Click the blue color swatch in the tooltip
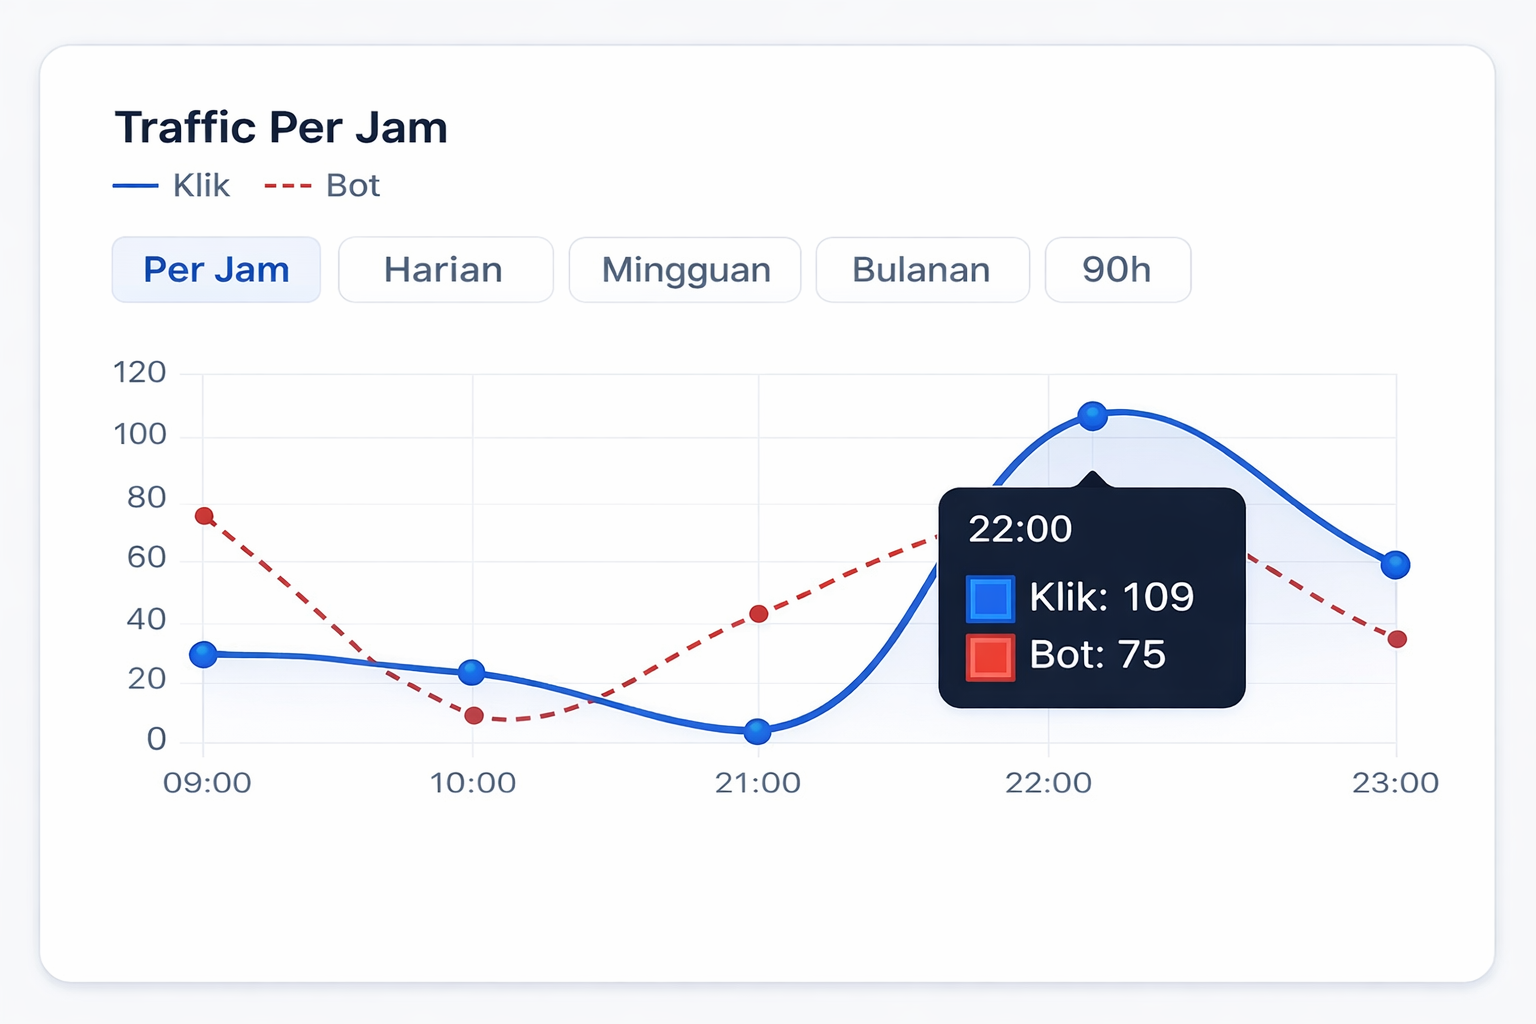Screen dimensions: 1536x1024 coord(989,597)
